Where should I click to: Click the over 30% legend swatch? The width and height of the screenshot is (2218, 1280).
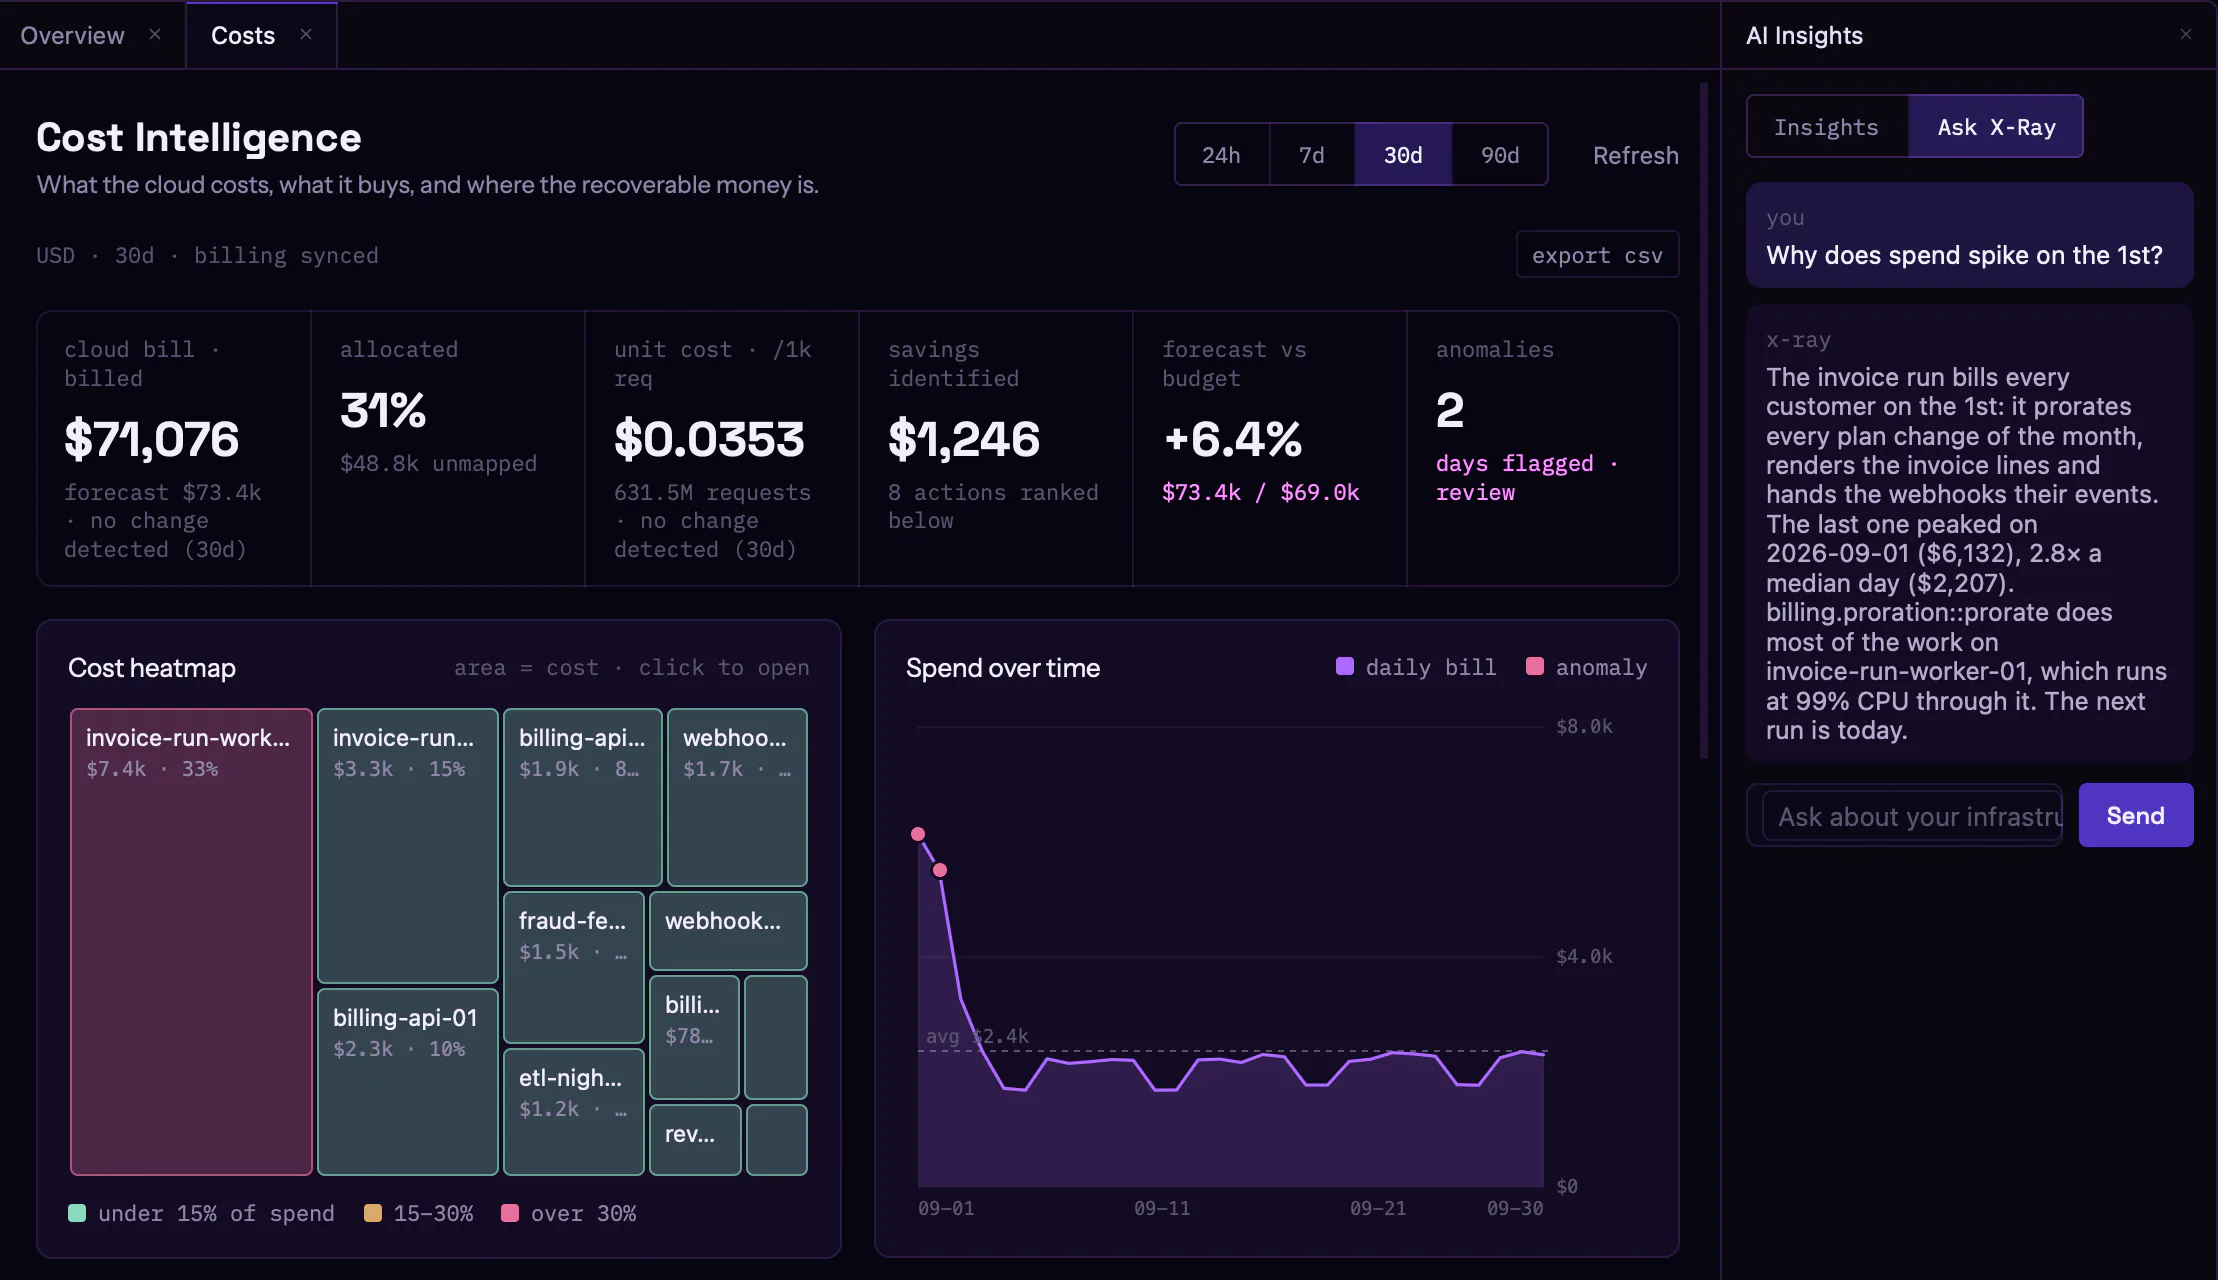tap(510, 1213)
